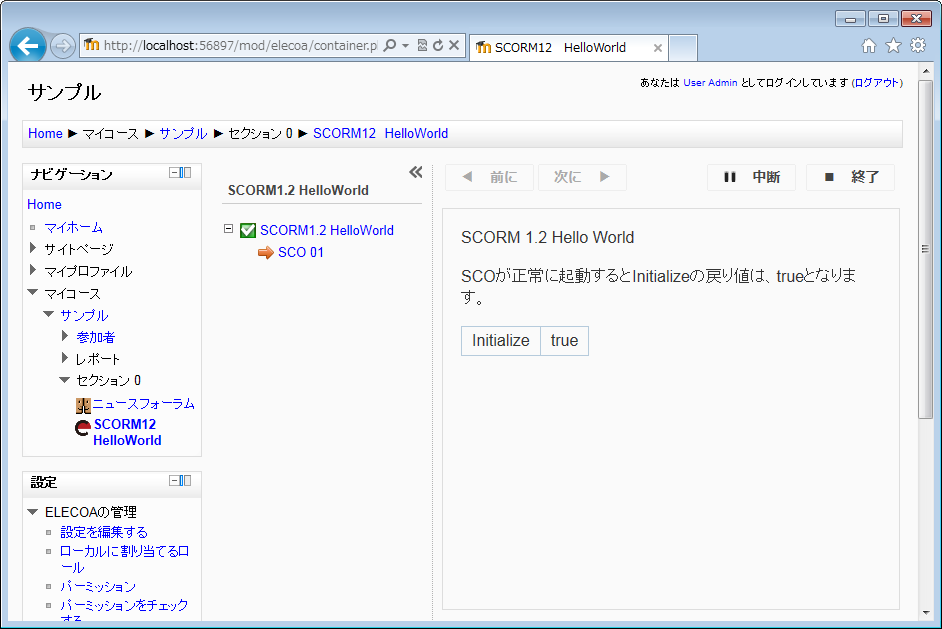Click the browser back arrow button
This screenshot has width=942, height=629.
coord(28,46)
